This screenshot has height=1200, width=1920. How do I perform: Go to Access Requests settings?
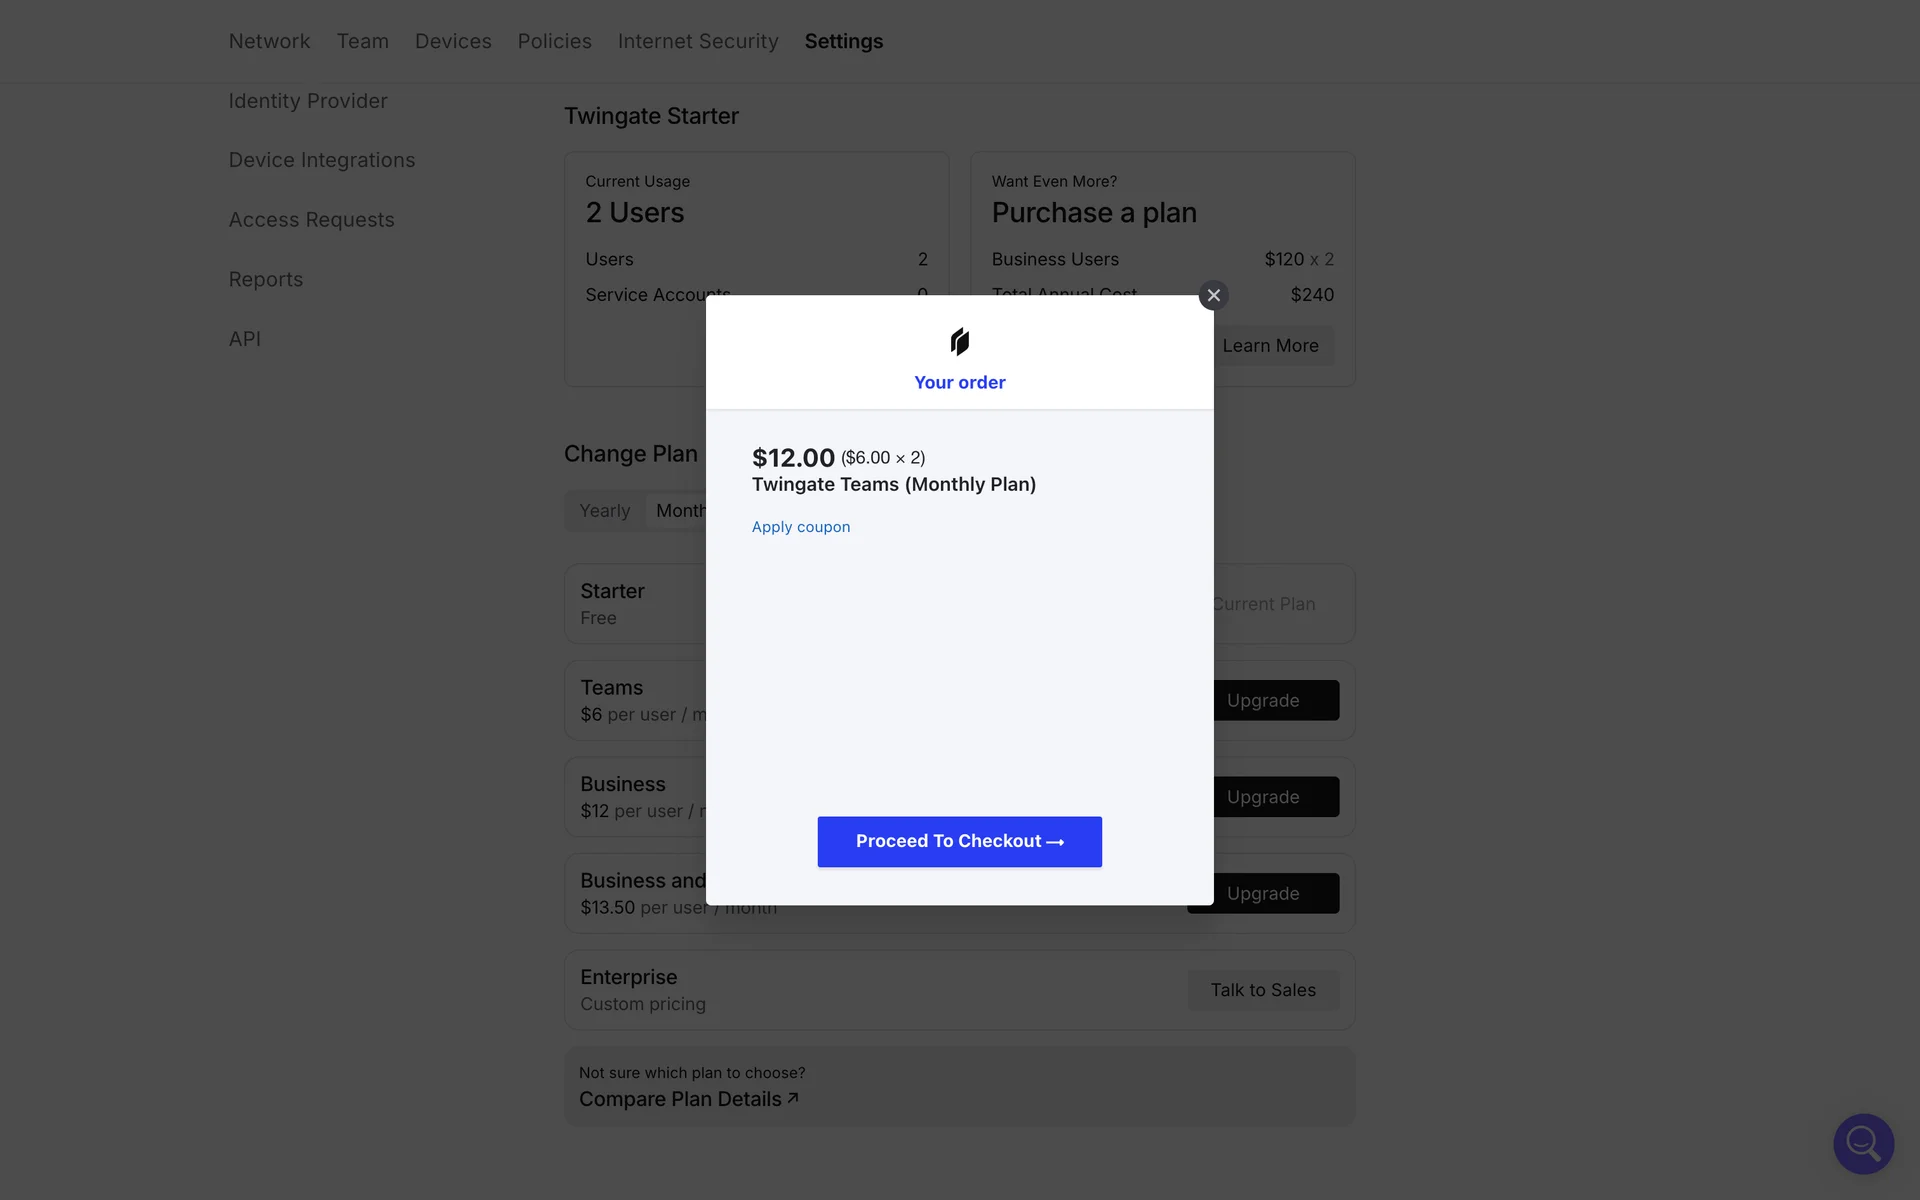click(x=311, y=220)
